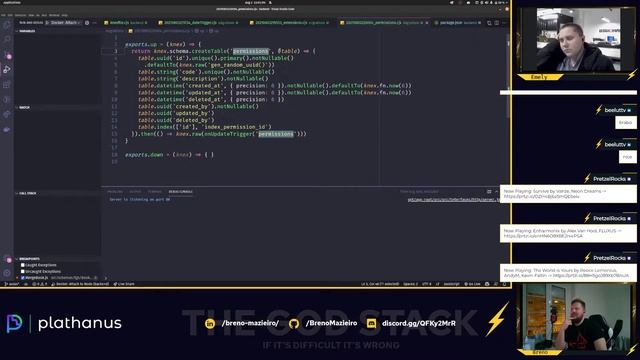Select the Run and Debug activity icon
Screen dimensions: 640x360
click(7, 69)
